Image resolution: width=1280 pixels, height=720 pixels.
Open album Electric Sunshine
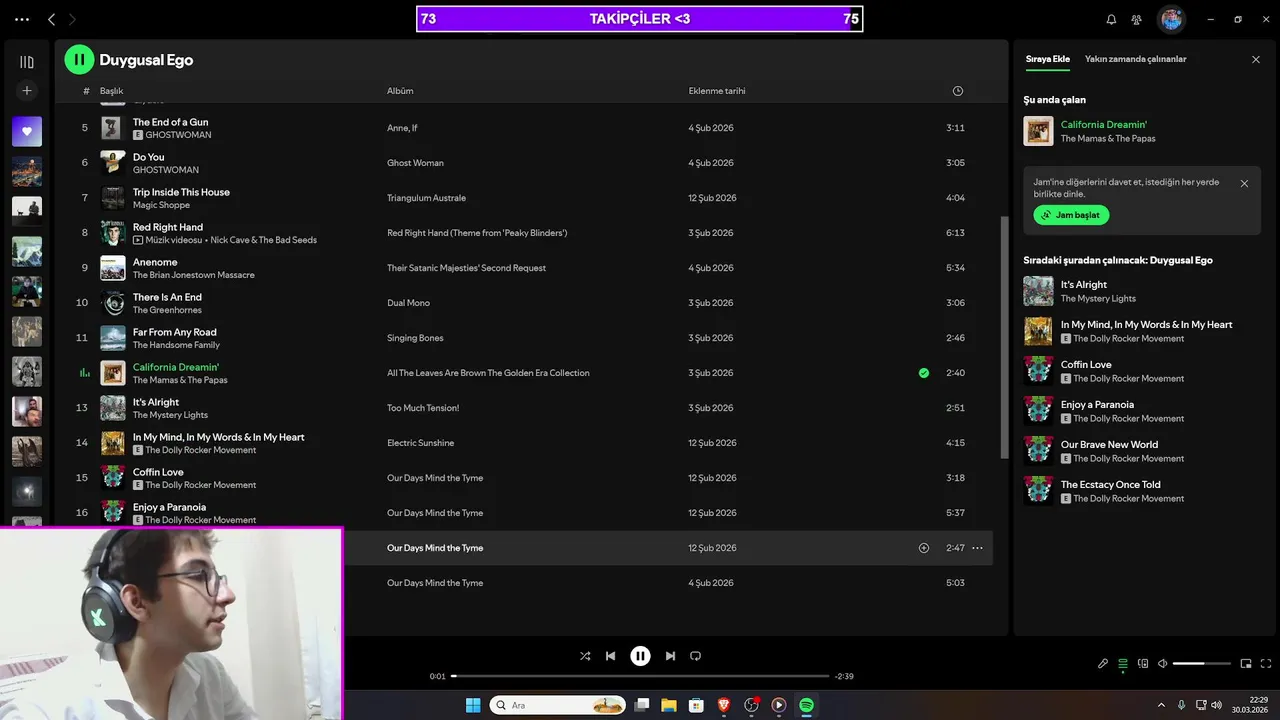(421, 443)
